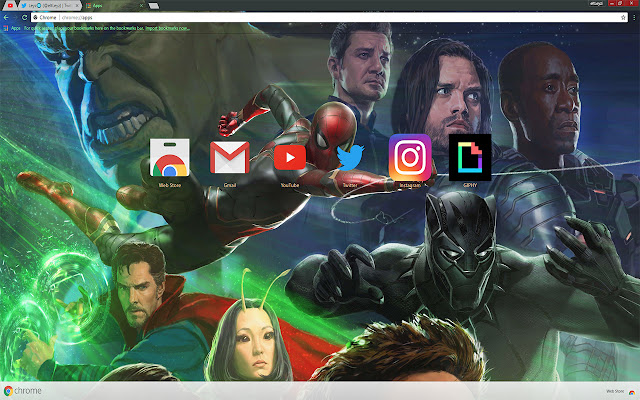Reload the page with refresh icon
The image size is (640, 400).
[24, 18]
